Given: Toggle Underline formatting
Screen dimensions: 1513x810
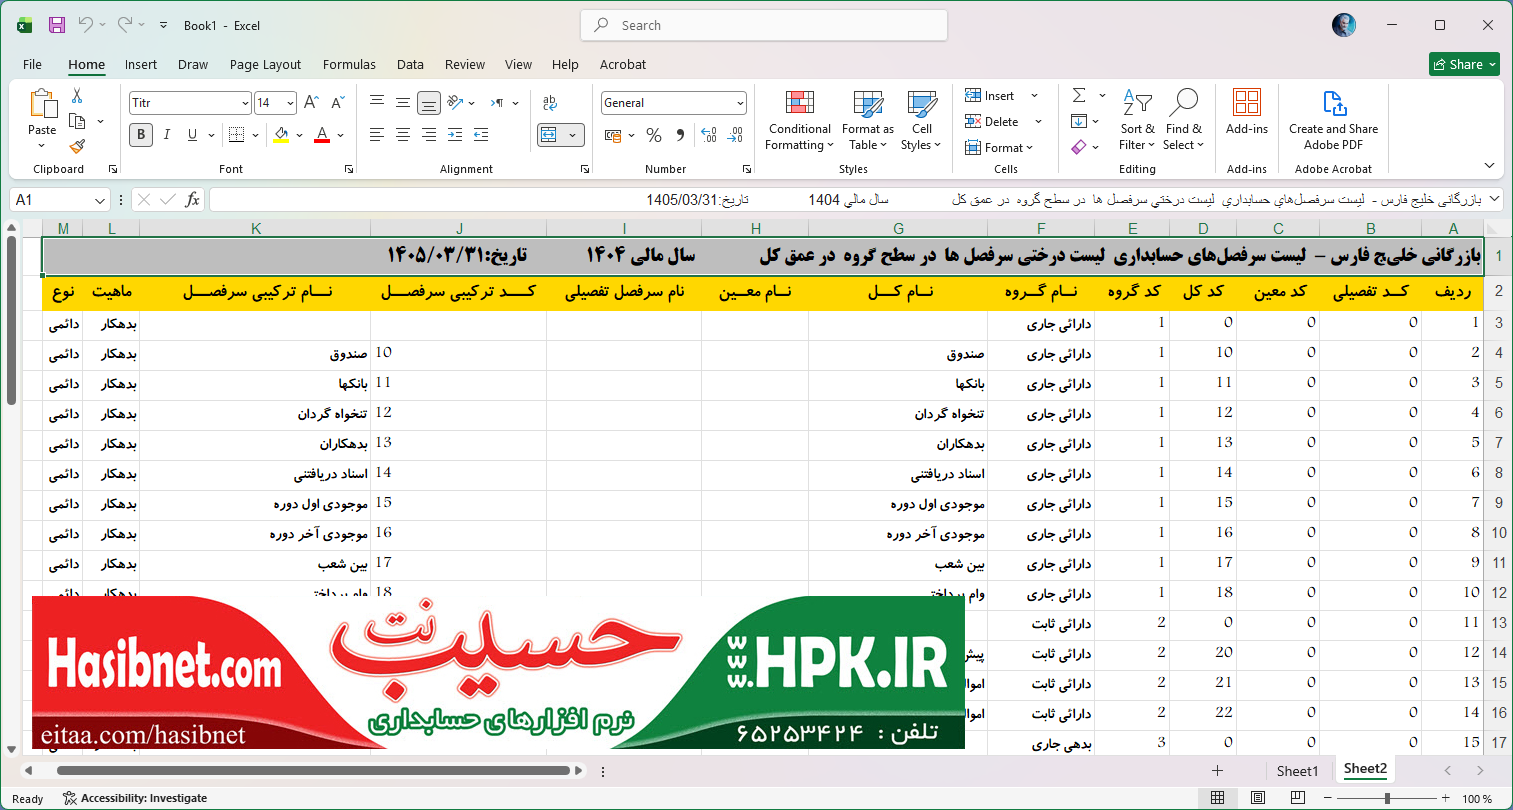Looking at the screenshot, I should point(192,134).
